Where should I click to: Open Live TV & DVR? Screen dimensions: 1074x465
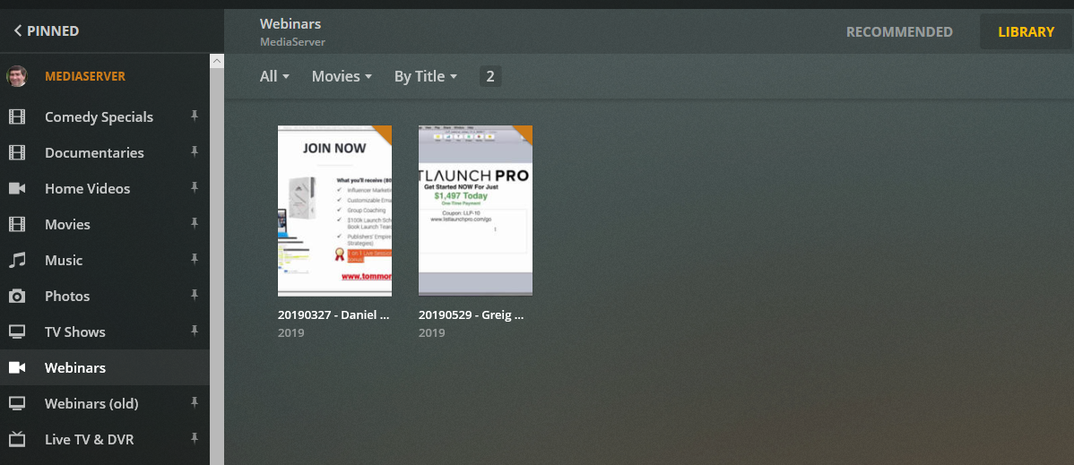coord(89,439)
